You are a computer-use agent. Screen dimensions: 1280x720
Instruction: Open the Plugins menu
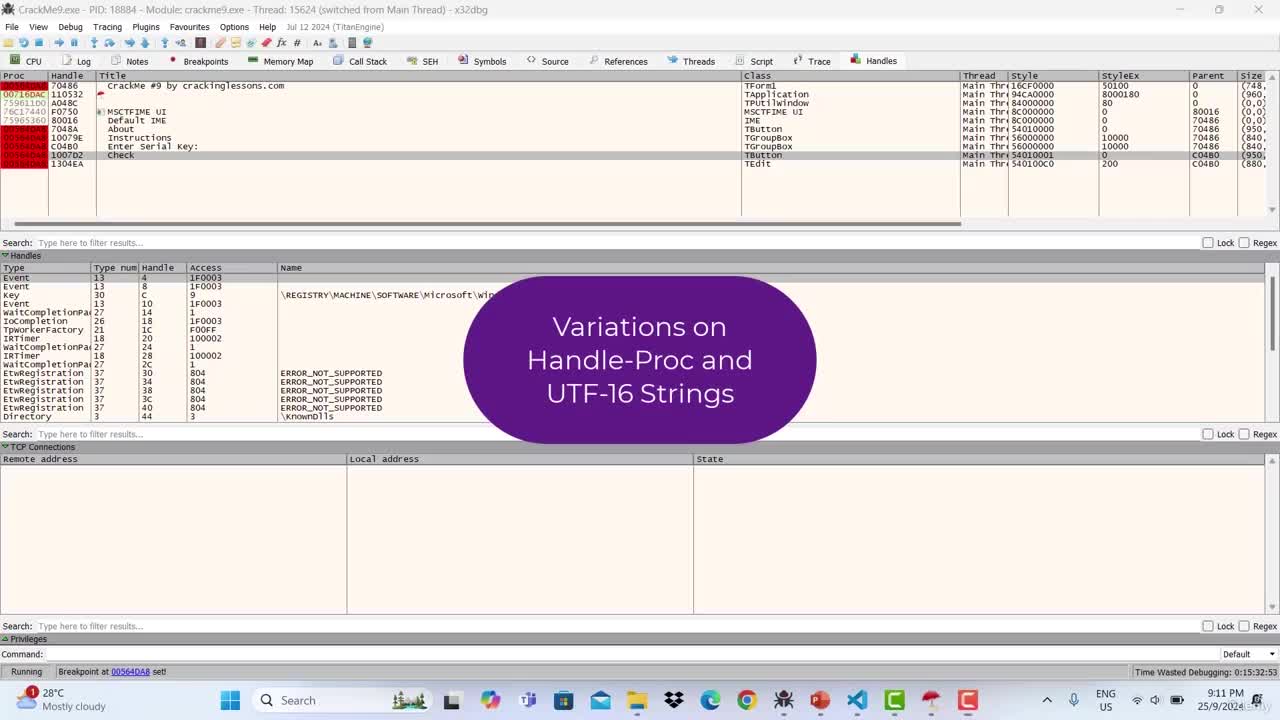(146, 27)
